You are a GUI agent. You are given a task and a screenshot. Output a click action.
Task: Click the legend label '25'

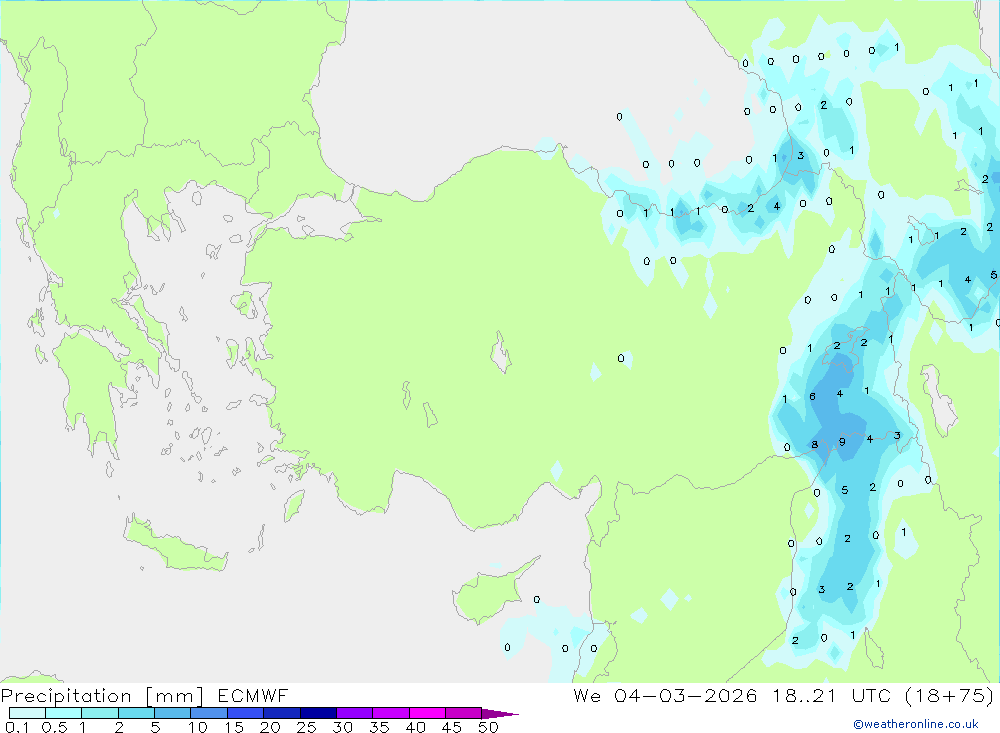306,727
